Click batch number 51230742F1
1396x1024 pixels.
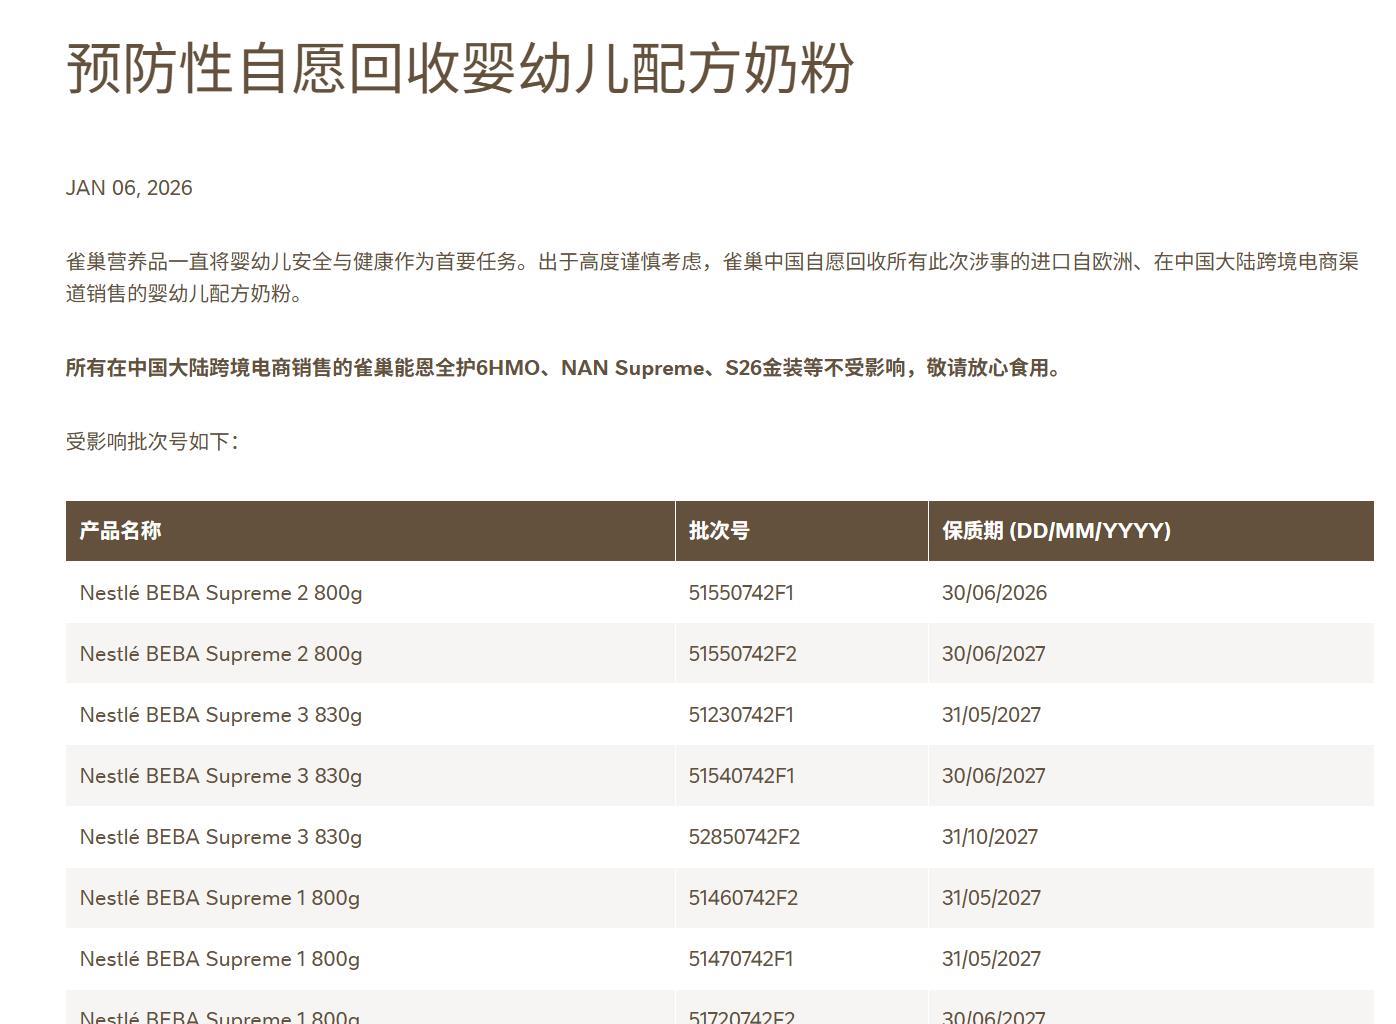(x=742, y=714)
